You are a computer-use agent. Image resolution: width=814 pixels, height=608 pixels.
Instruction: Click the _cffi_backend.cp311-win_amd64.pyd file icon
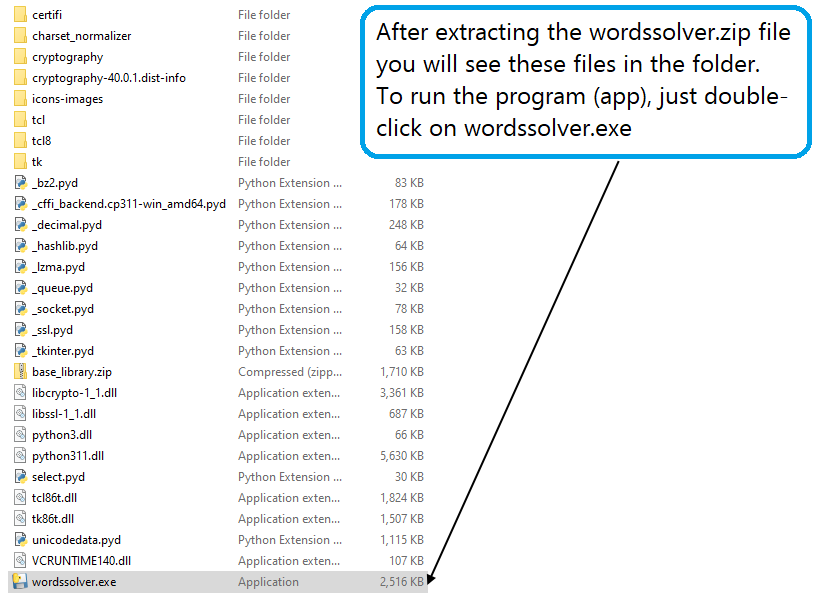click(x=20, y=204)
